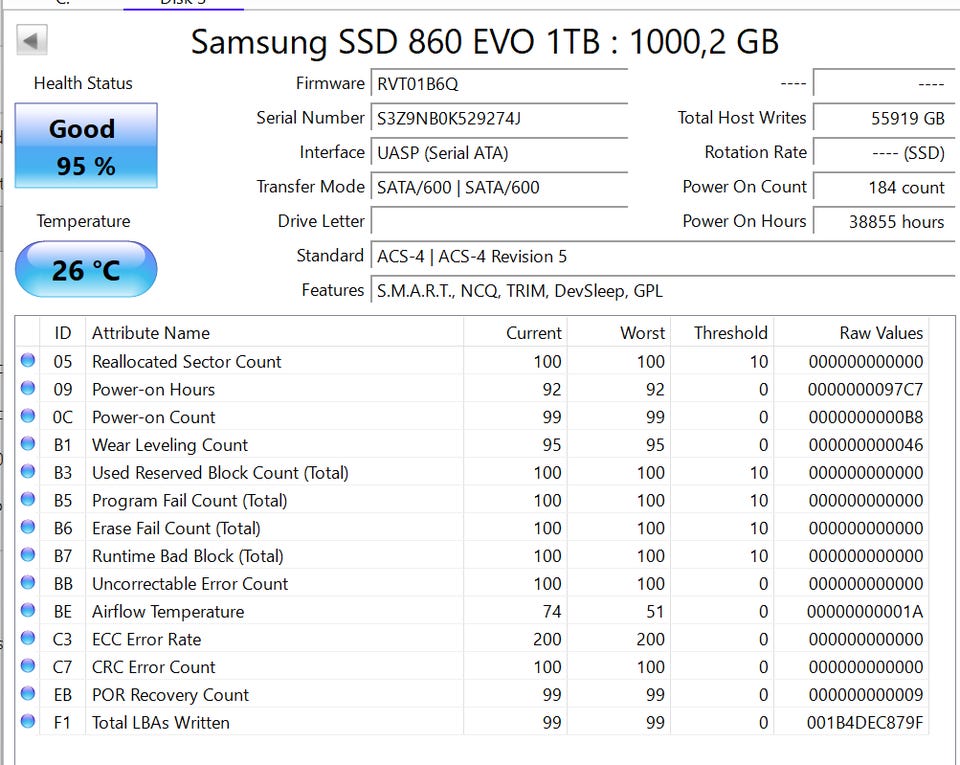Click status orb of Erase Fail Count
This screenshot has height=765, width=960.
coord(28,526)
